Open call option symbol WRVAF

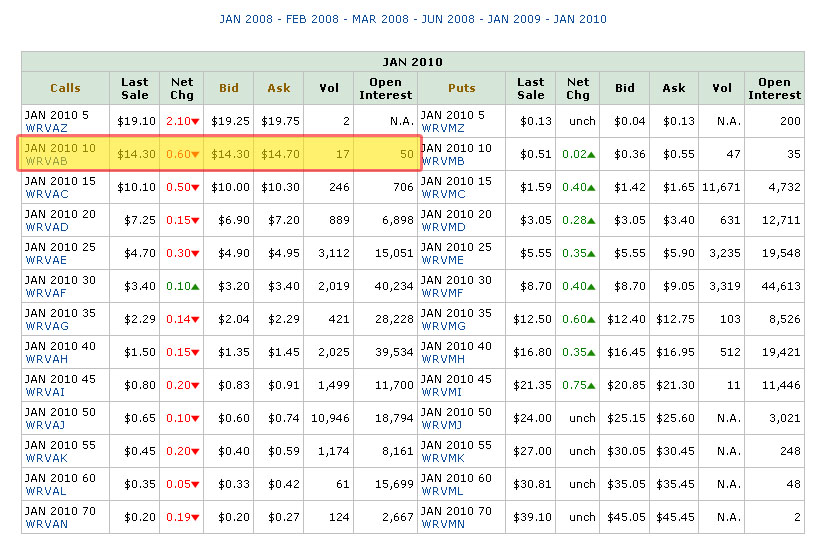point(47,295)
